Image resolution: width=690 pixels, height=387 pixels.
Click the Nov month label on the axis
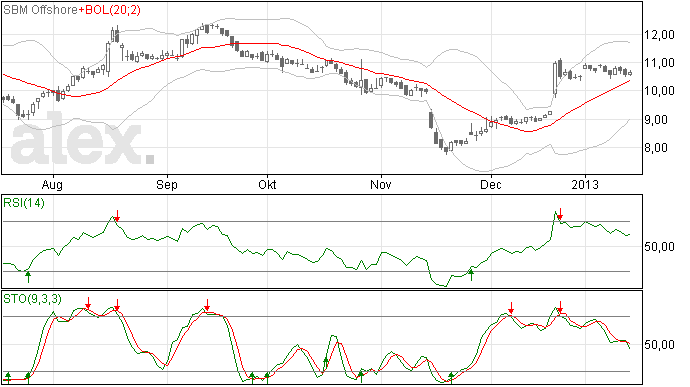(380, 184)
